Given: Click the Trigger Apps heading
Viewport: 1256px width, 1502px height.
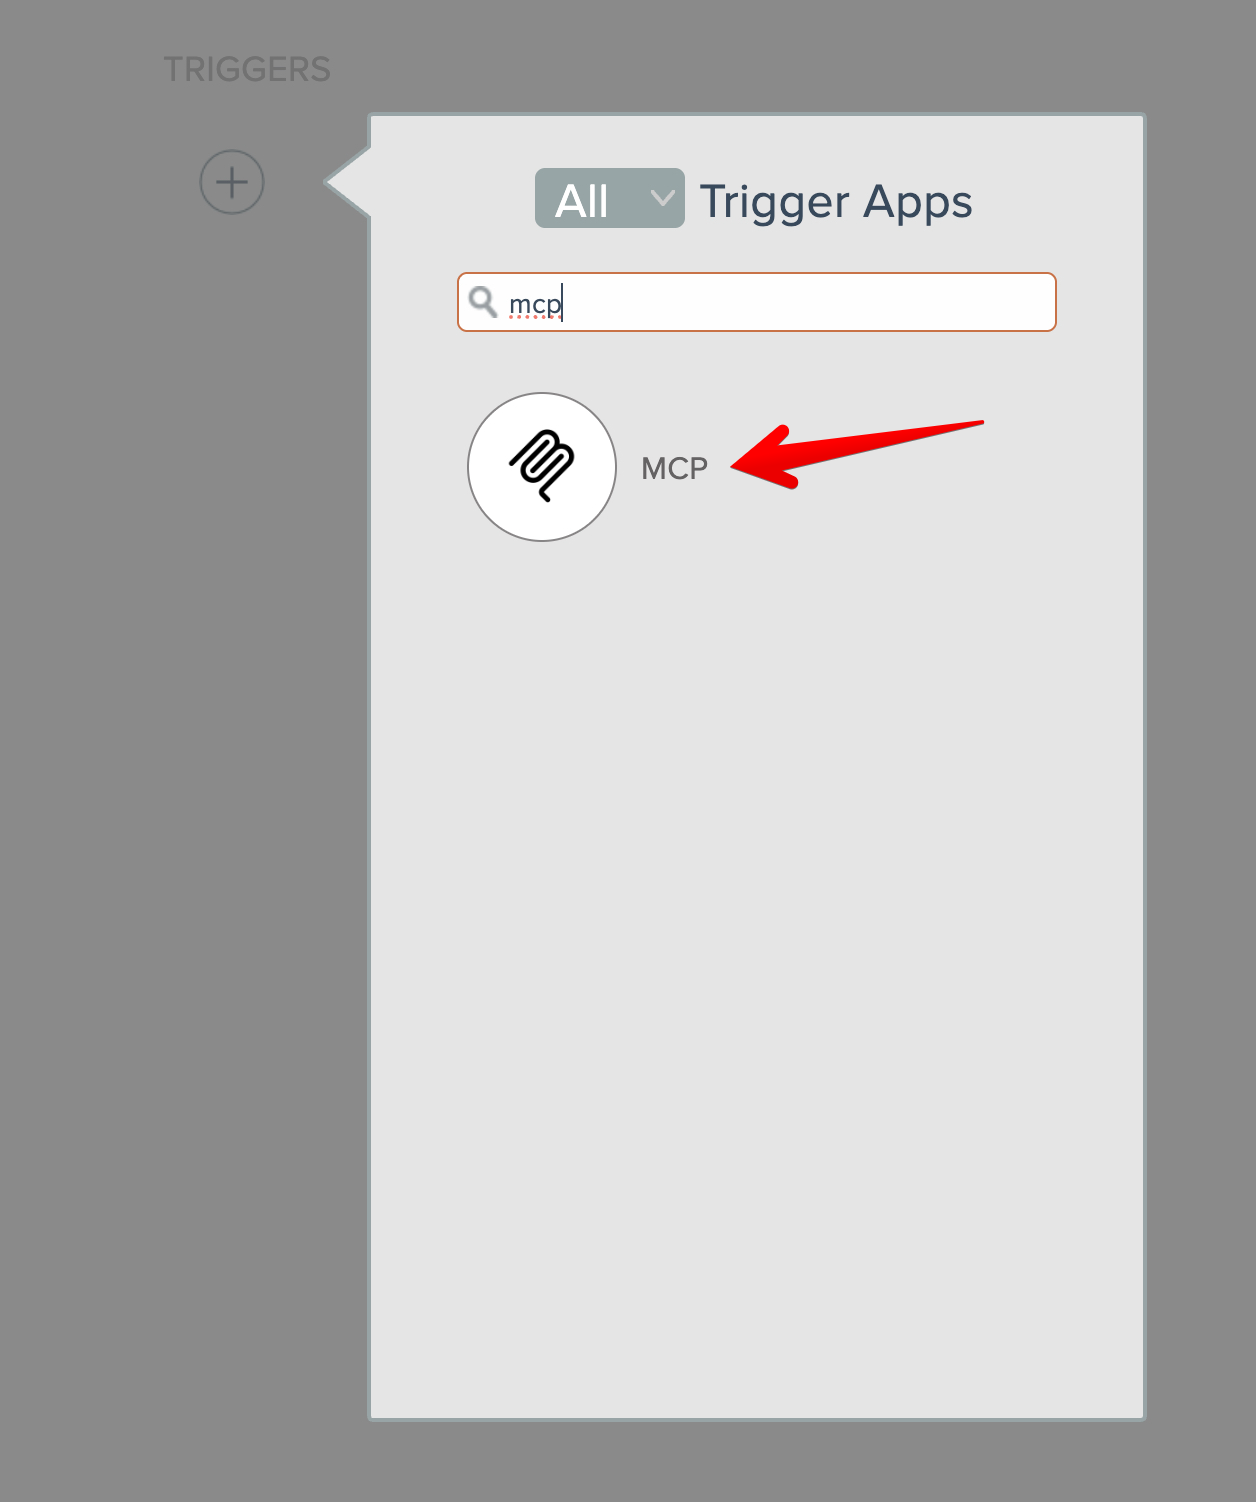Looking at the screenshot, I should tap(836, 202).
